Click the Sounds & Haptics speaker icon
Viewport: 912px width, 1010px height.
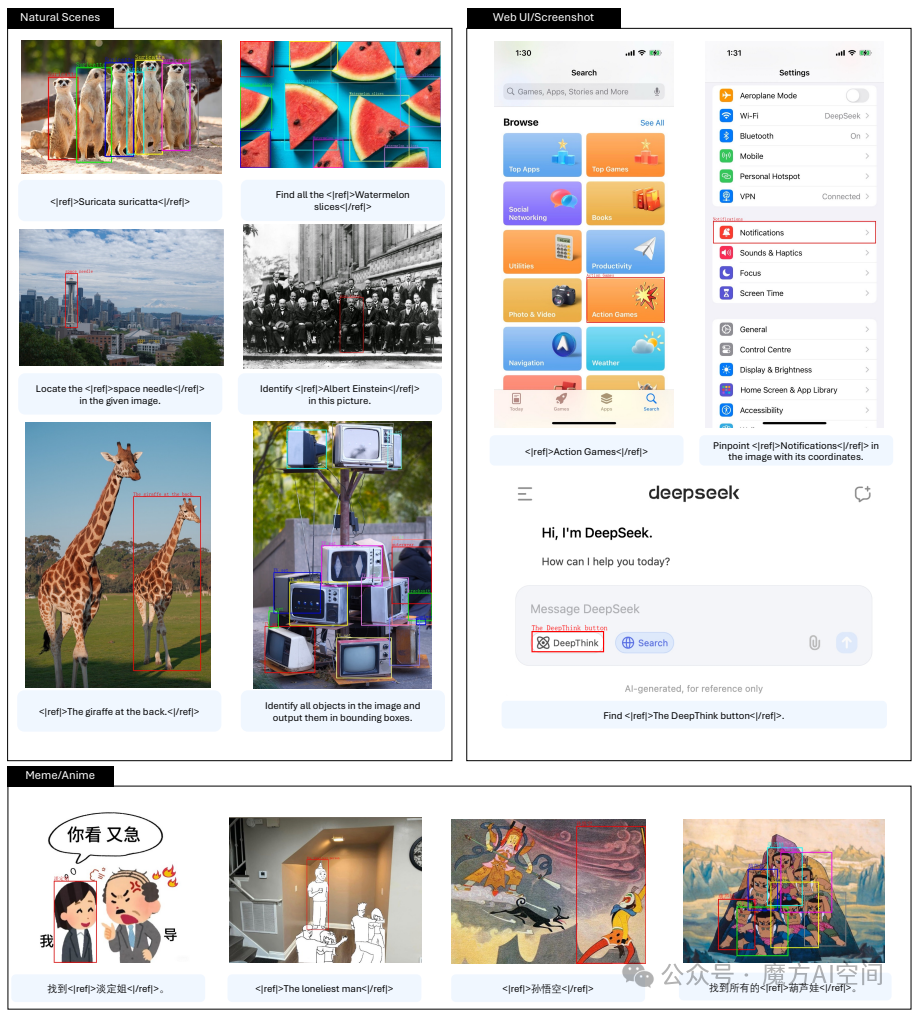pos(726,252)
